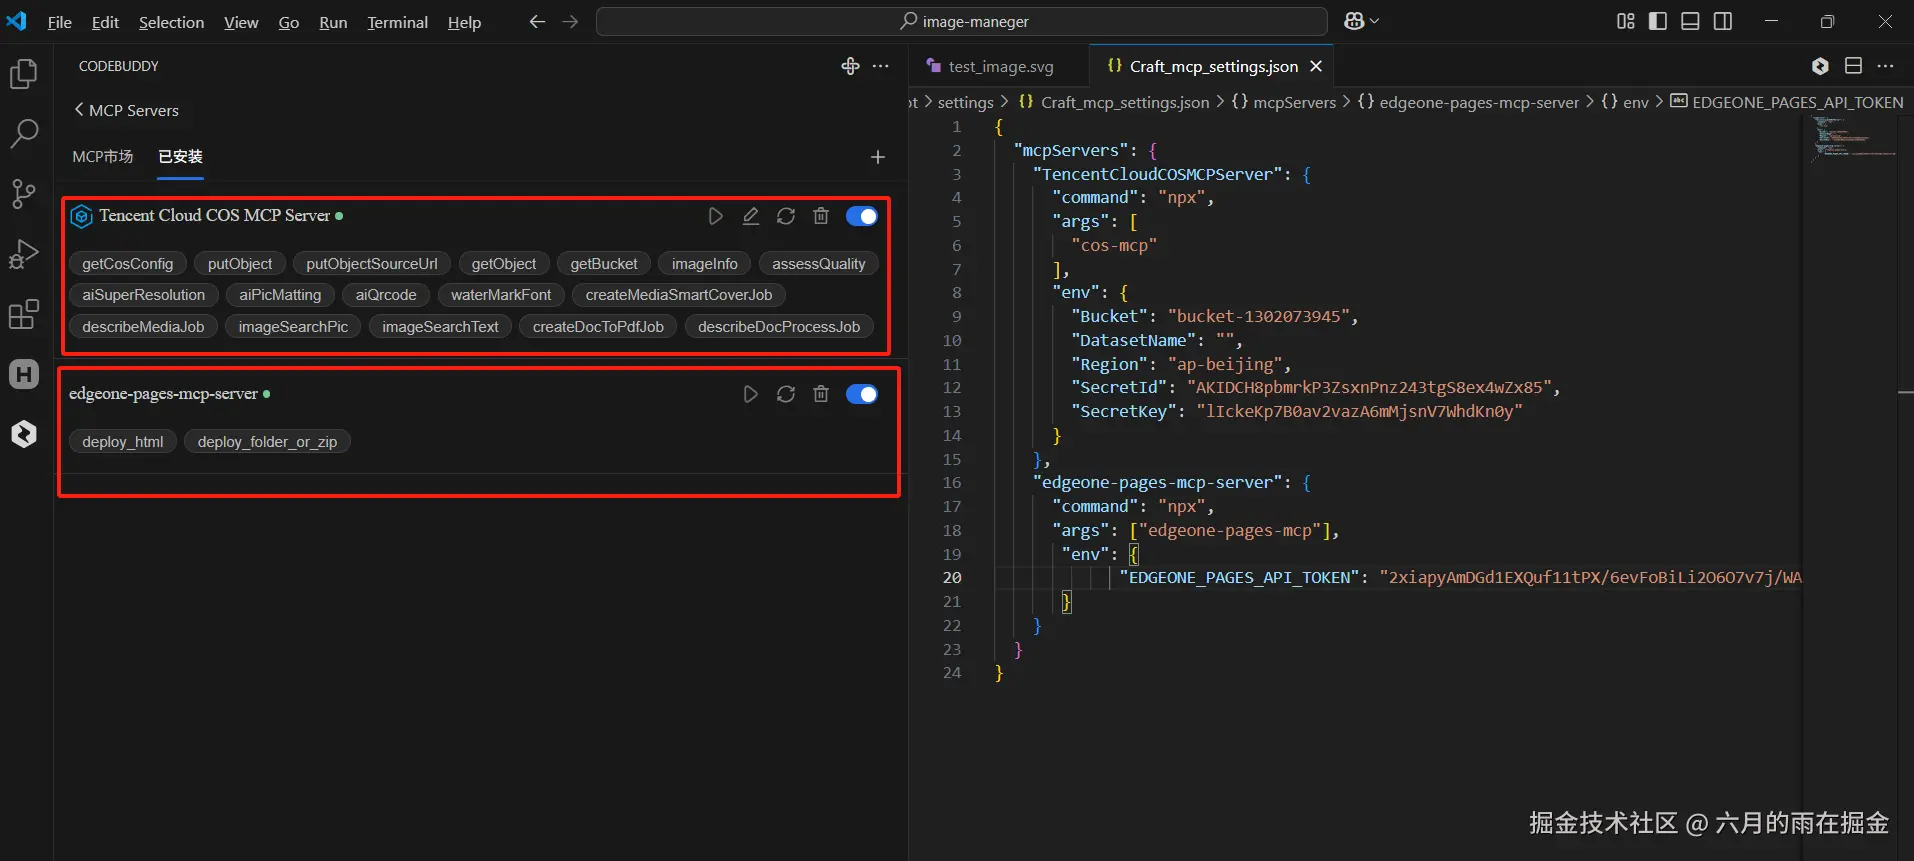Open the editor More Actions ellipsis menu
The width and height of the screenshot is (1914, 861).
(1885, 66)
